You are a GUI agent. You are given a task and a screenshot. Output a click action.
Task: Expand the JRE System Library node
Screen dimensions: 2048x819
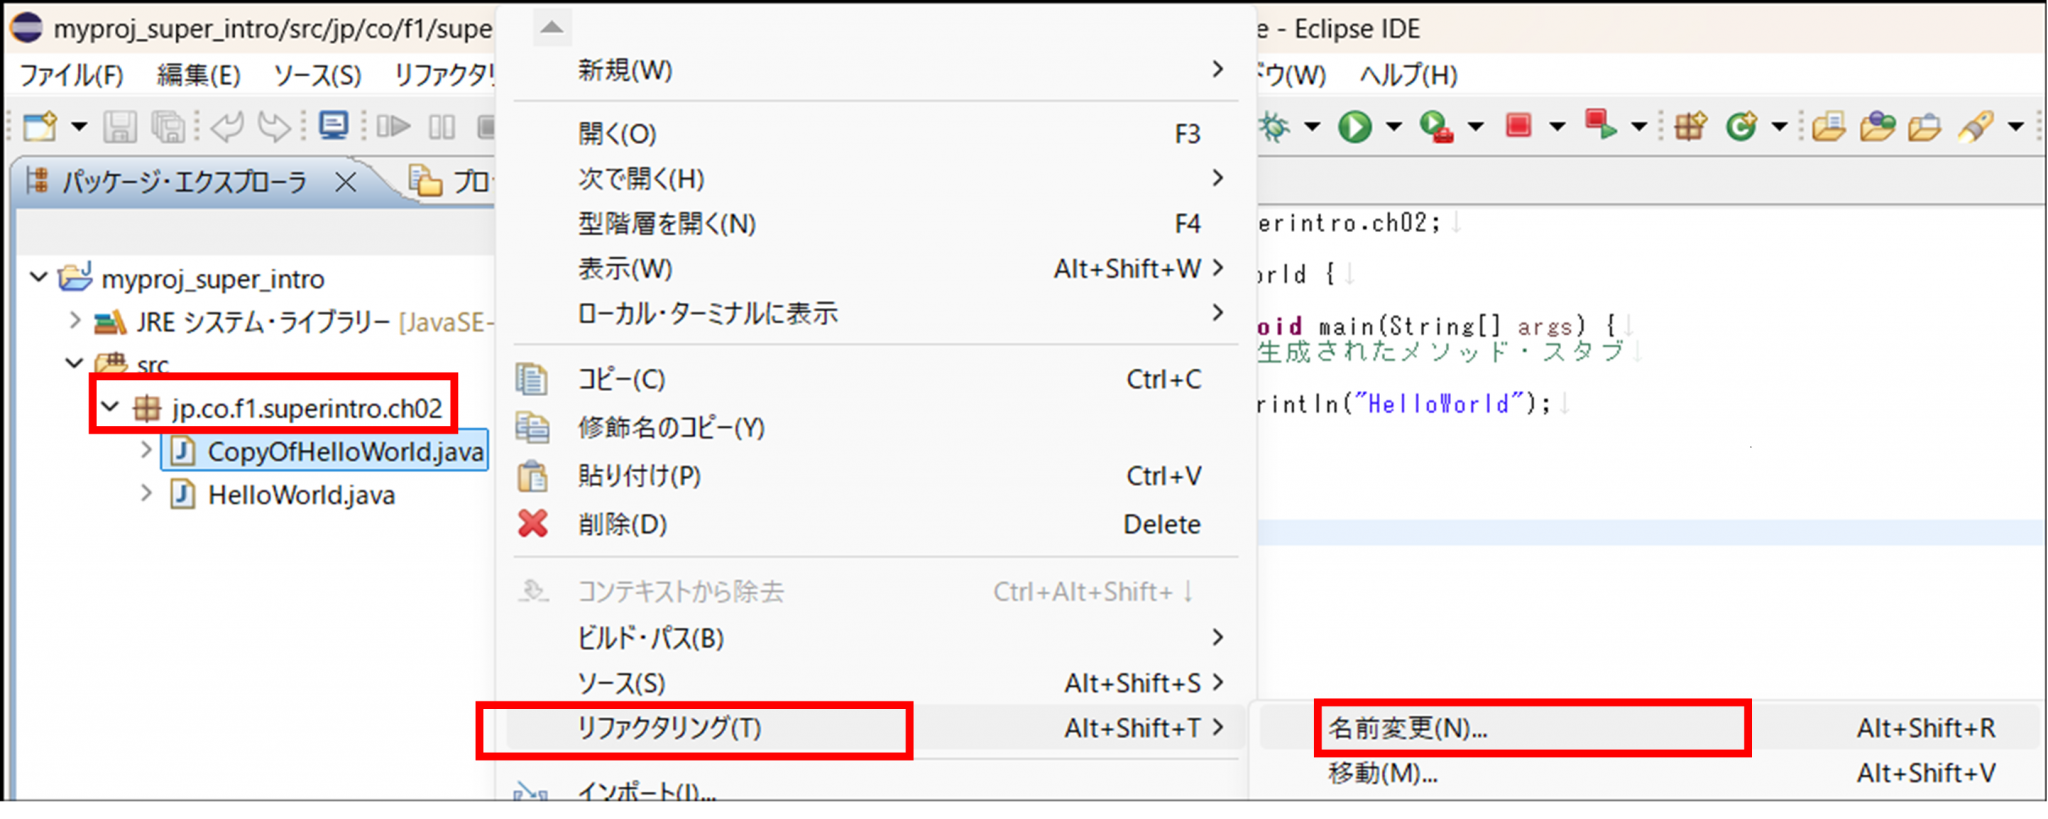(75, 321)
